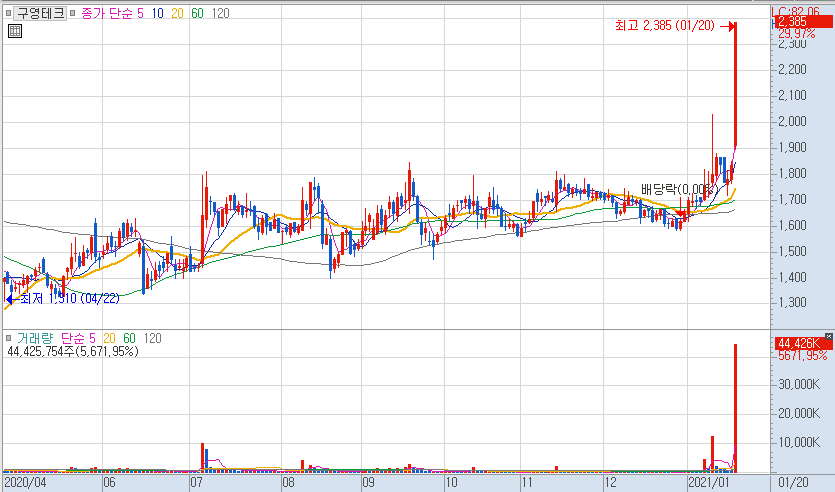Screen dimensions: 835x492
Task: Open the data table grid icon
Action: click(x=15, y=31)
